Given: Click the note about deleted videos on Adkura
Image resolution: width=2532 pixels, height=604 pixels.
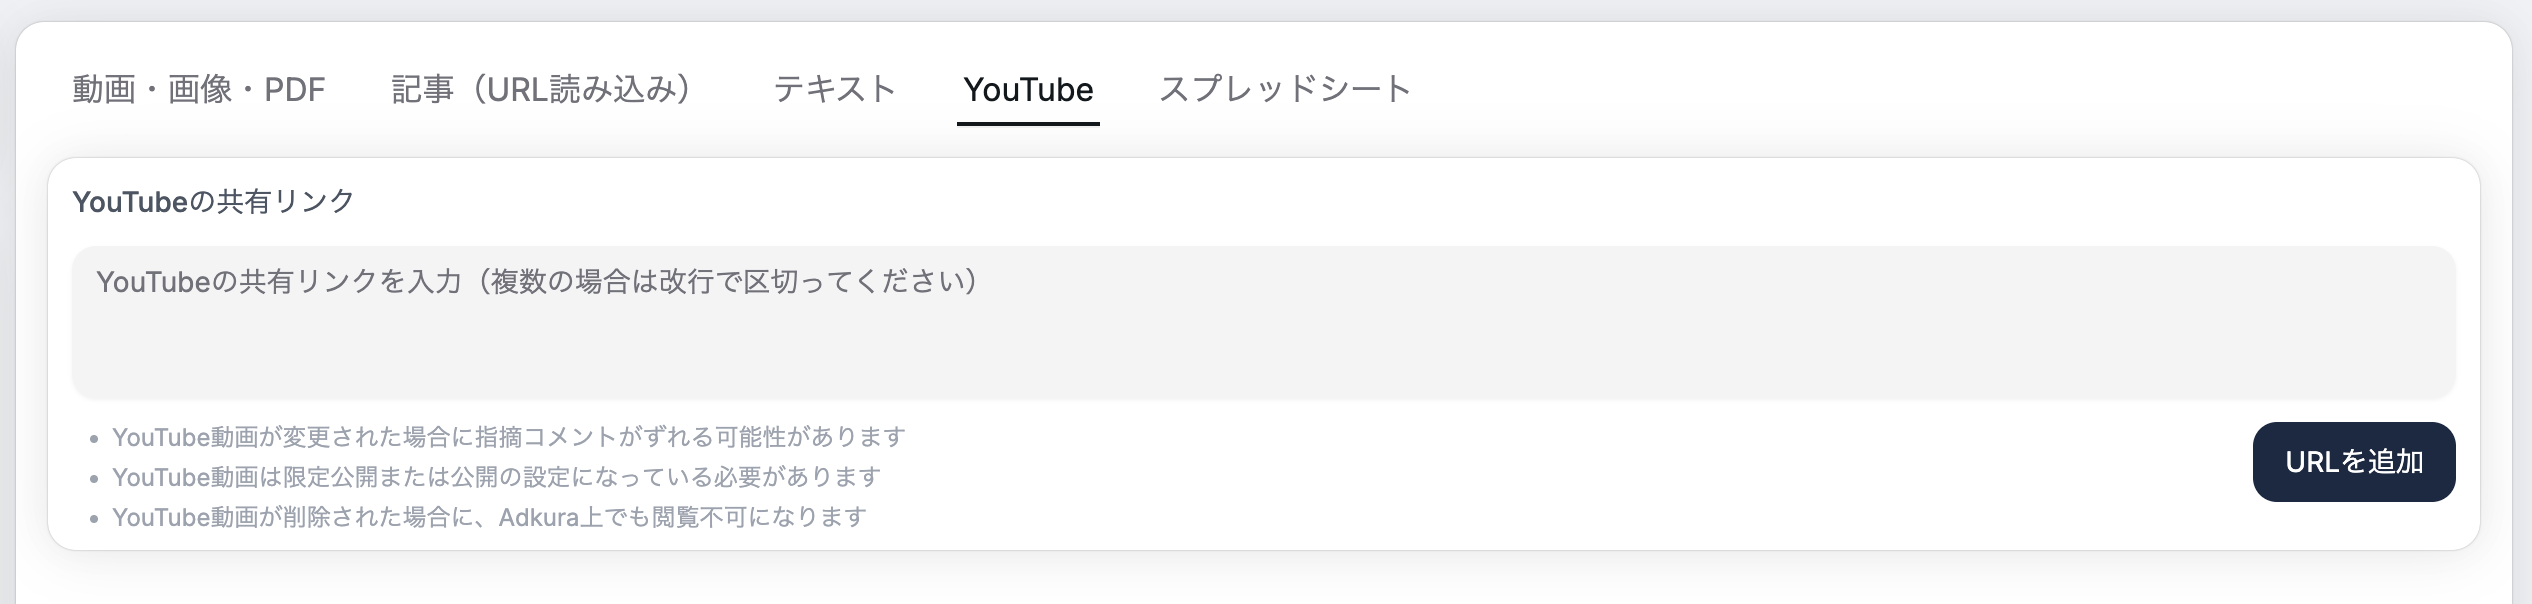Looking at the screenshot, I should [491, 518].
